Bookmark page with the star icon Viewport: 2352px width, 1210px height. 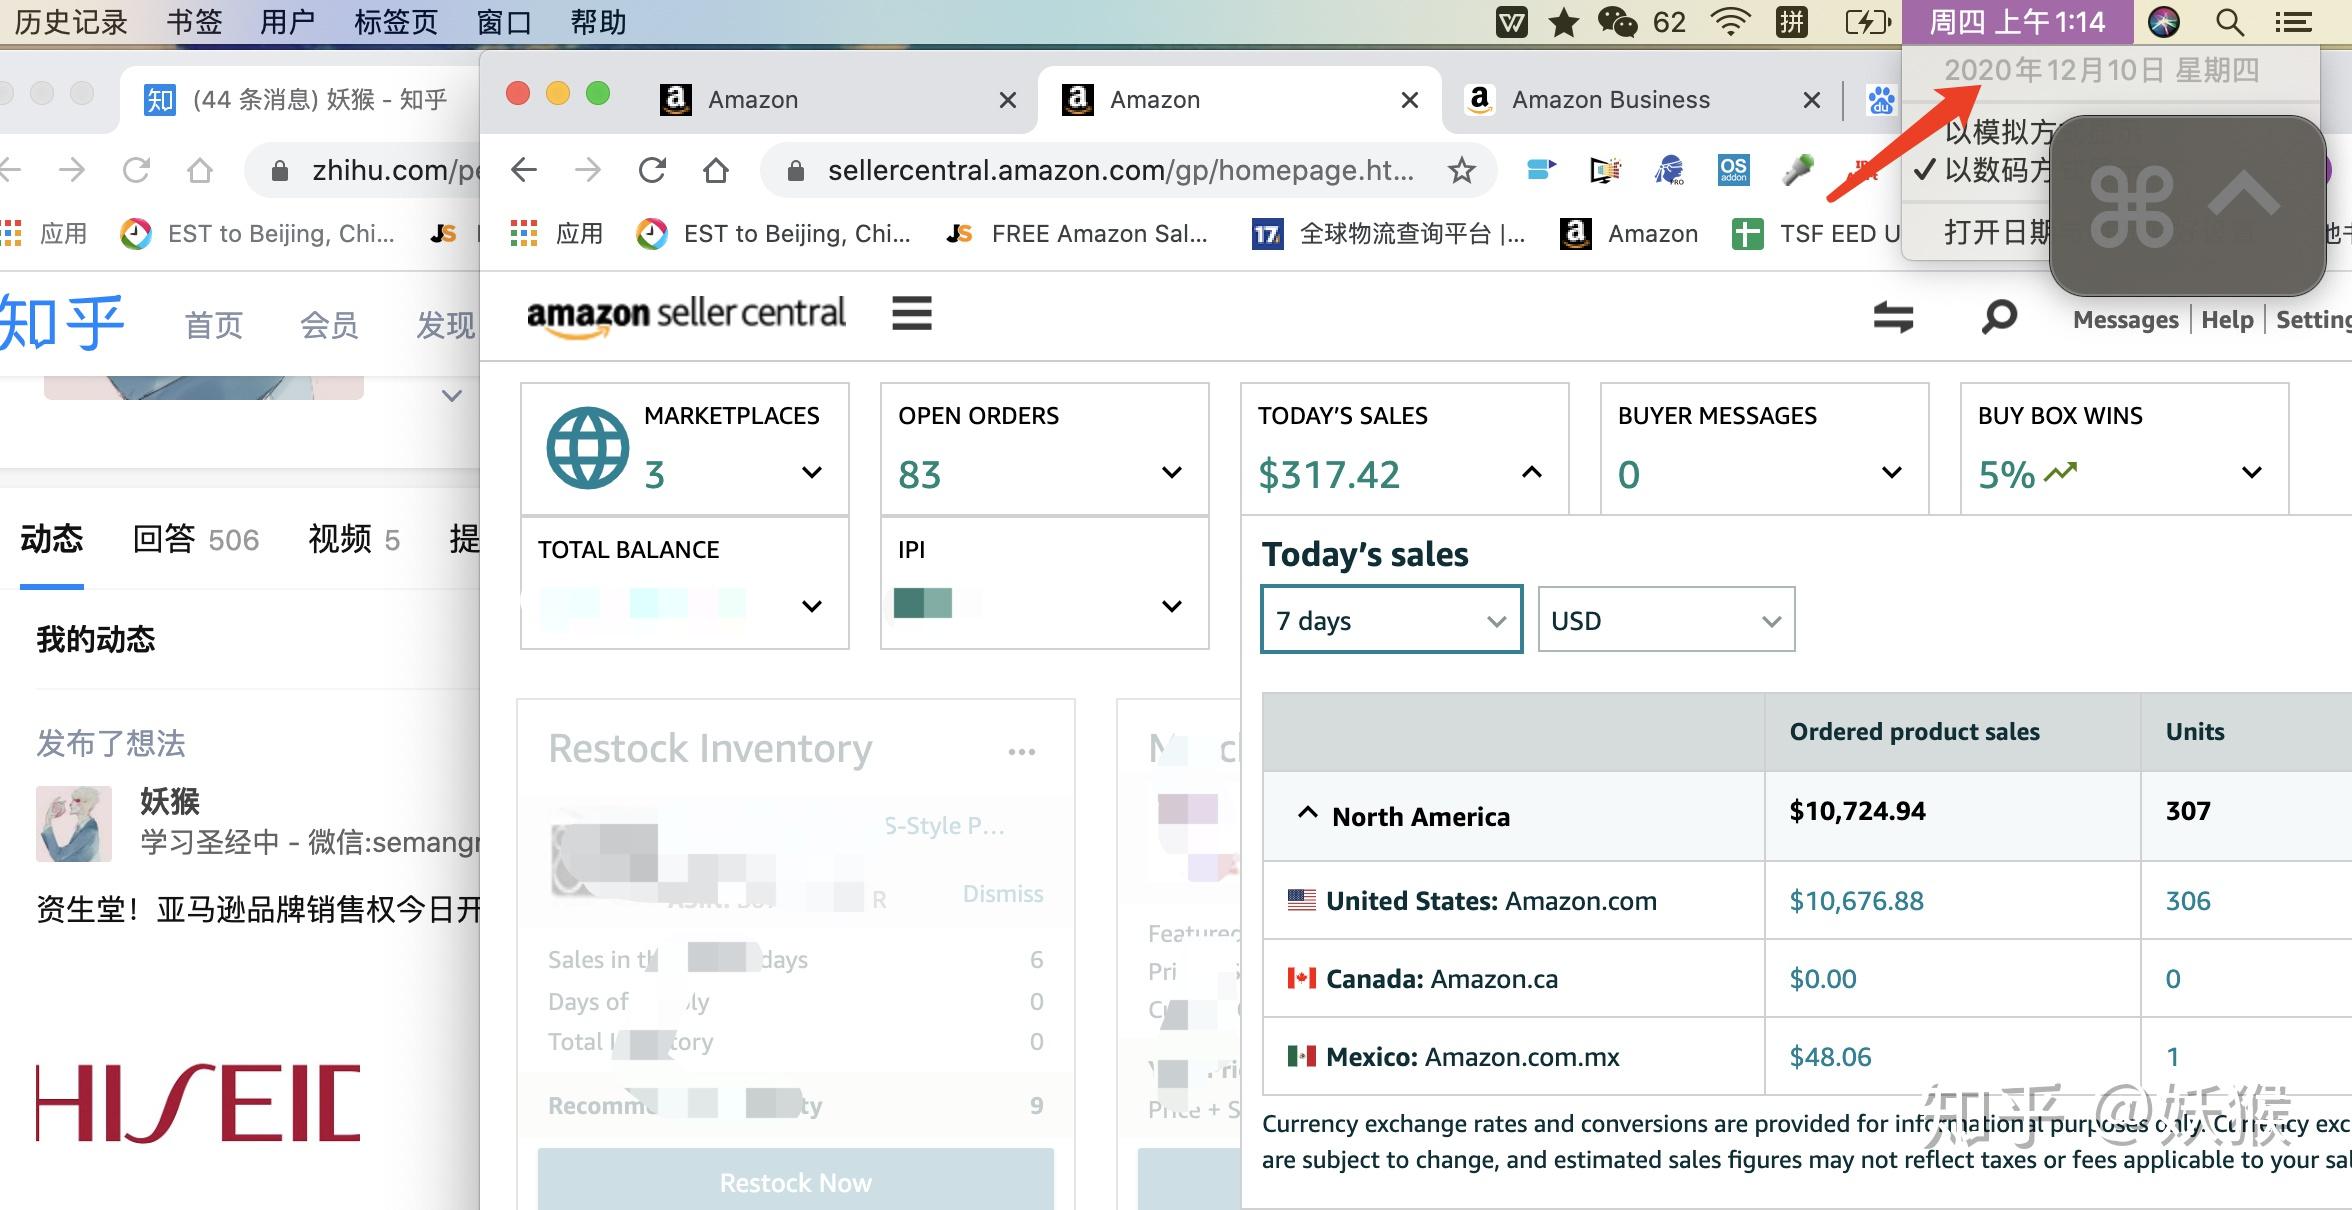click(x=1461, y=171)
